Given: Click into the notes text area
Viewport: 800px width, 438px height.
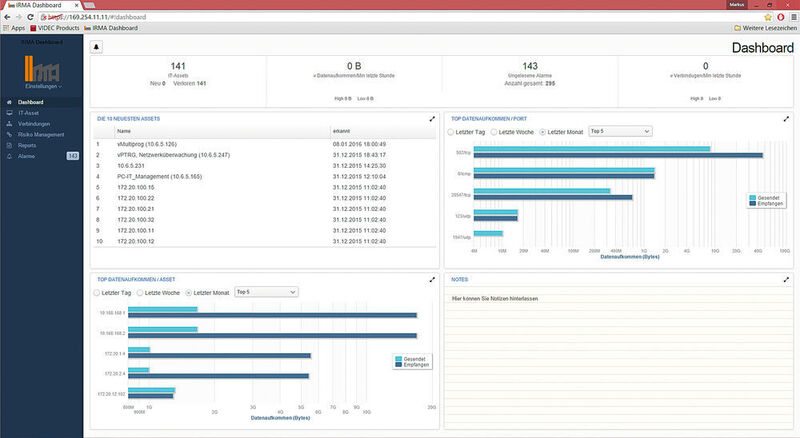Looking at the screenshot, I should (x=619, y=357).
